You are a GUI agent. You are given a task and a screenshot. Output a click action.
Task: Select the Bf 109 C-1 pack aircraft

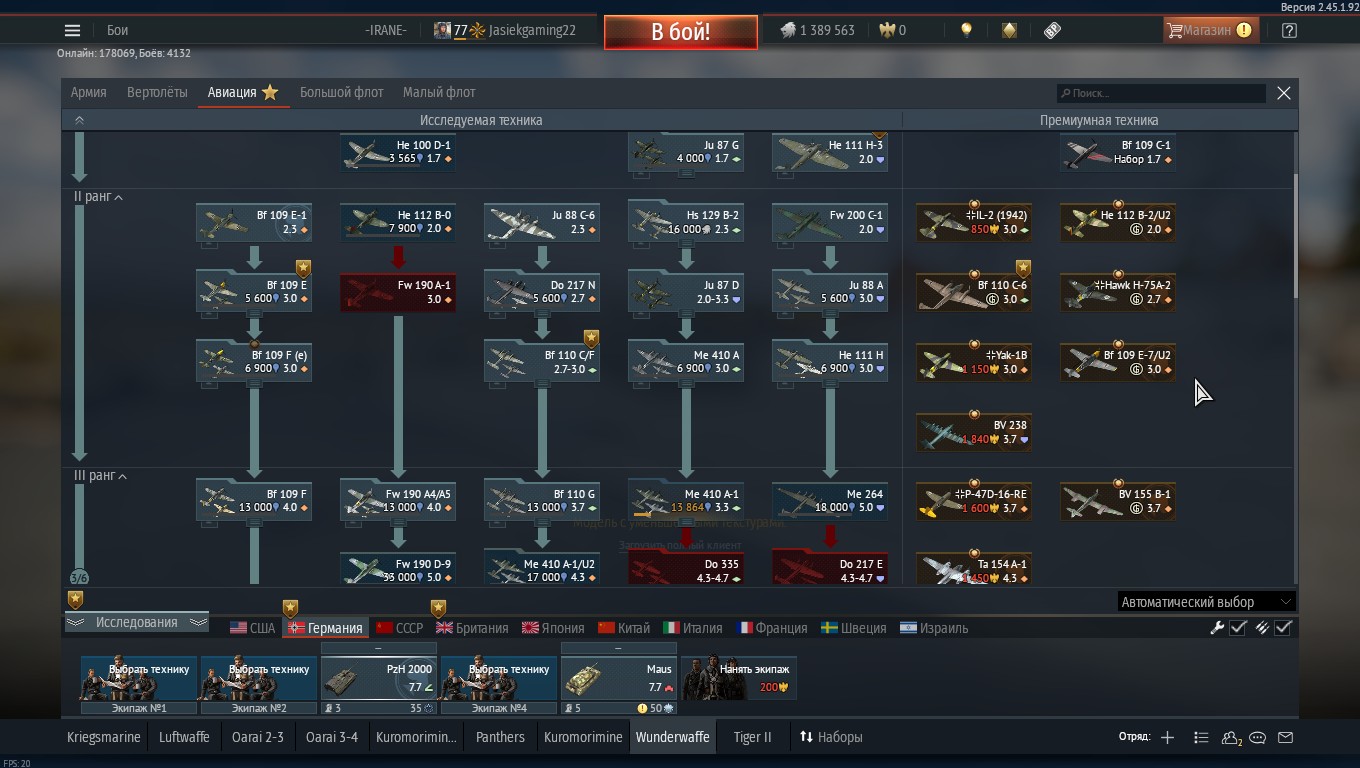(x=1118, y=152)
